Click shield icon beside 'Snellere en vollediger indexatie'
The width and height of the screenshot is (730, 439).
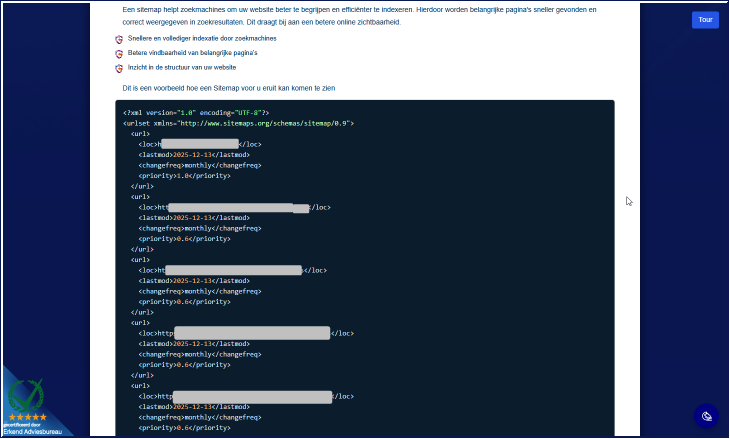tap(119, 39)
